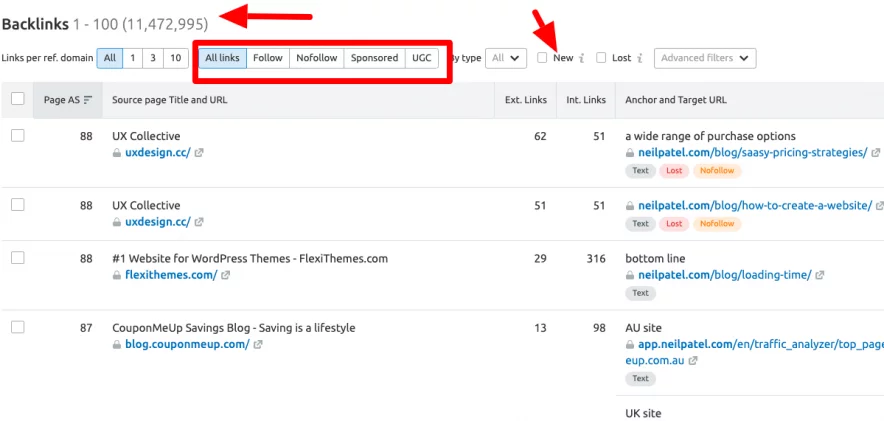
Task: Click lock icon before blog.couponmeup.com/
Action: pyautogui.click(x=117, y=344)
